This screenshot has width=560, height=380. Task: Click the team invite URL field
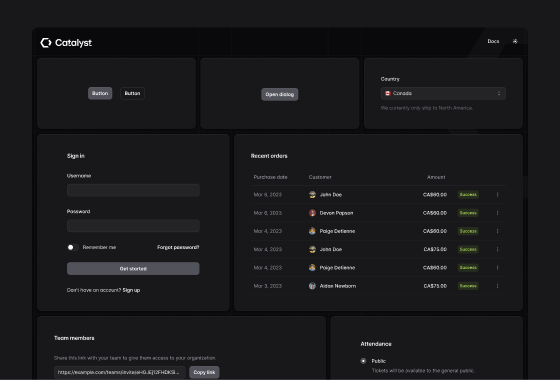click(x=120, y=372)
